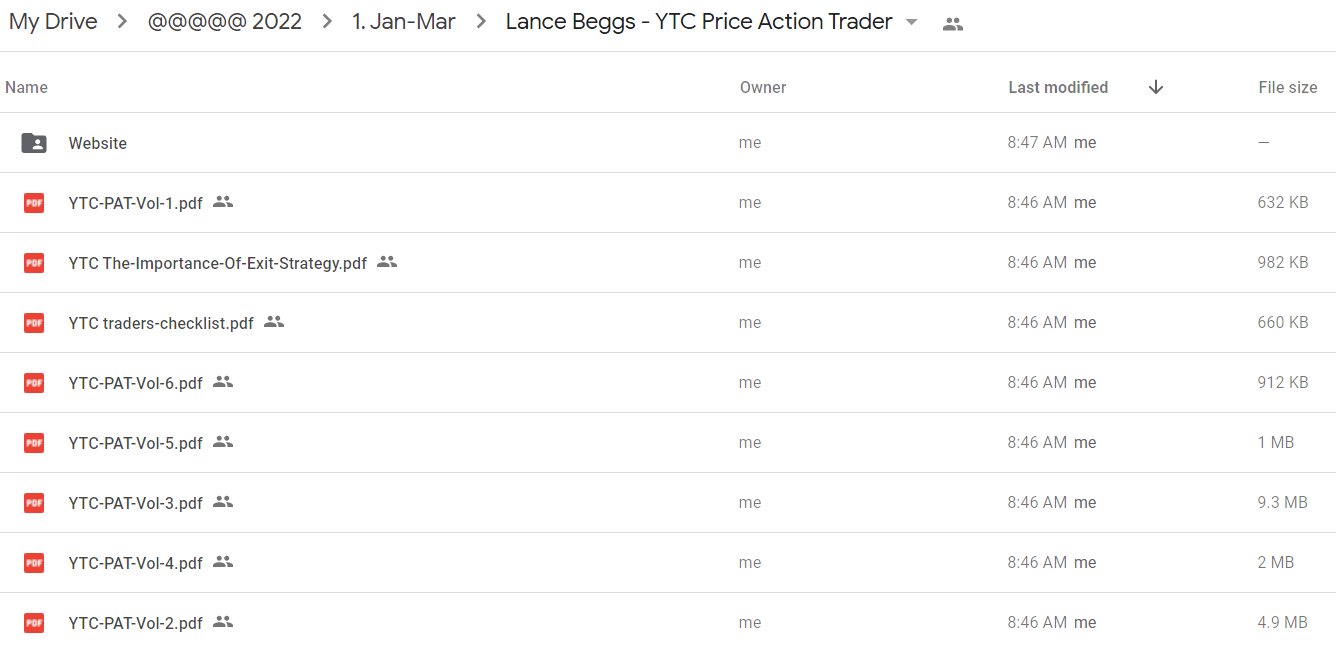This screenshot has height=646, width=1336.
Task: Go to My Drive breadcrumb
Action: pyautogui.click(x=53, y=22)
